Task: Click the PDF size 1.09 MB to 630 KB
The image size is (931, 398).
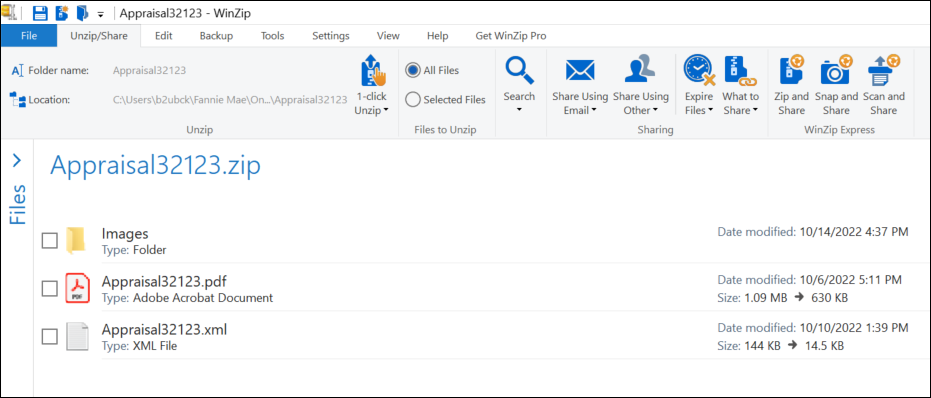Action: click(x=783, y=298)
